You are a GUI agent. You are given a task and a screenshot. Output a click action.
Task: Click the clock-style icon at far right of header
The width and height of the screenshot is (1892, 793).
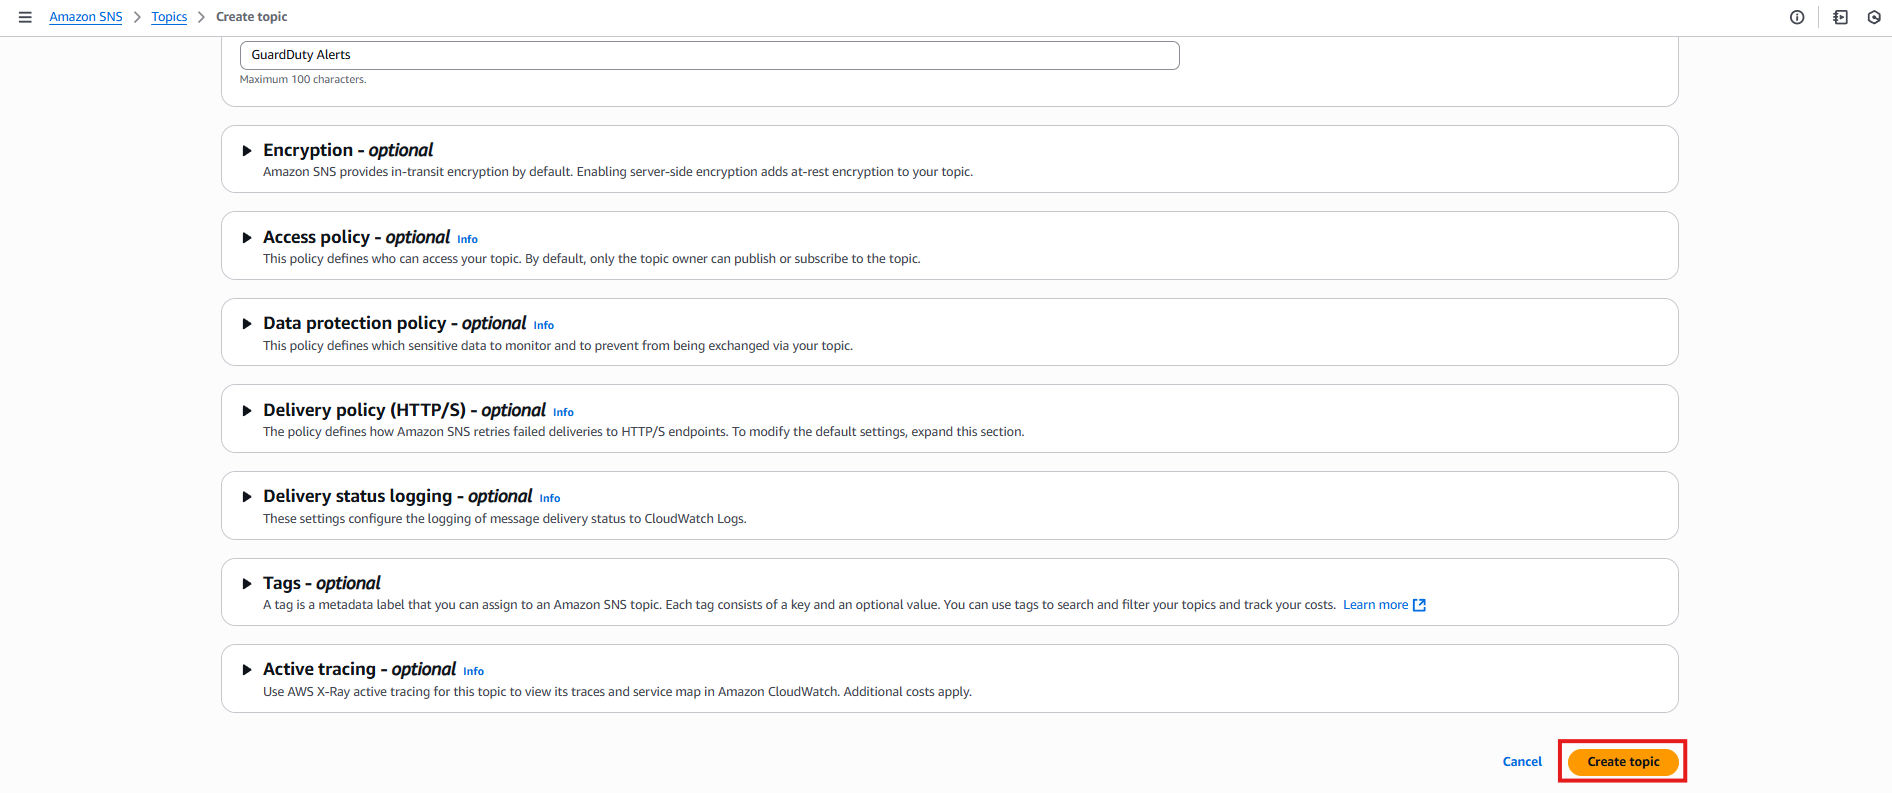[x=1874, y=17]
